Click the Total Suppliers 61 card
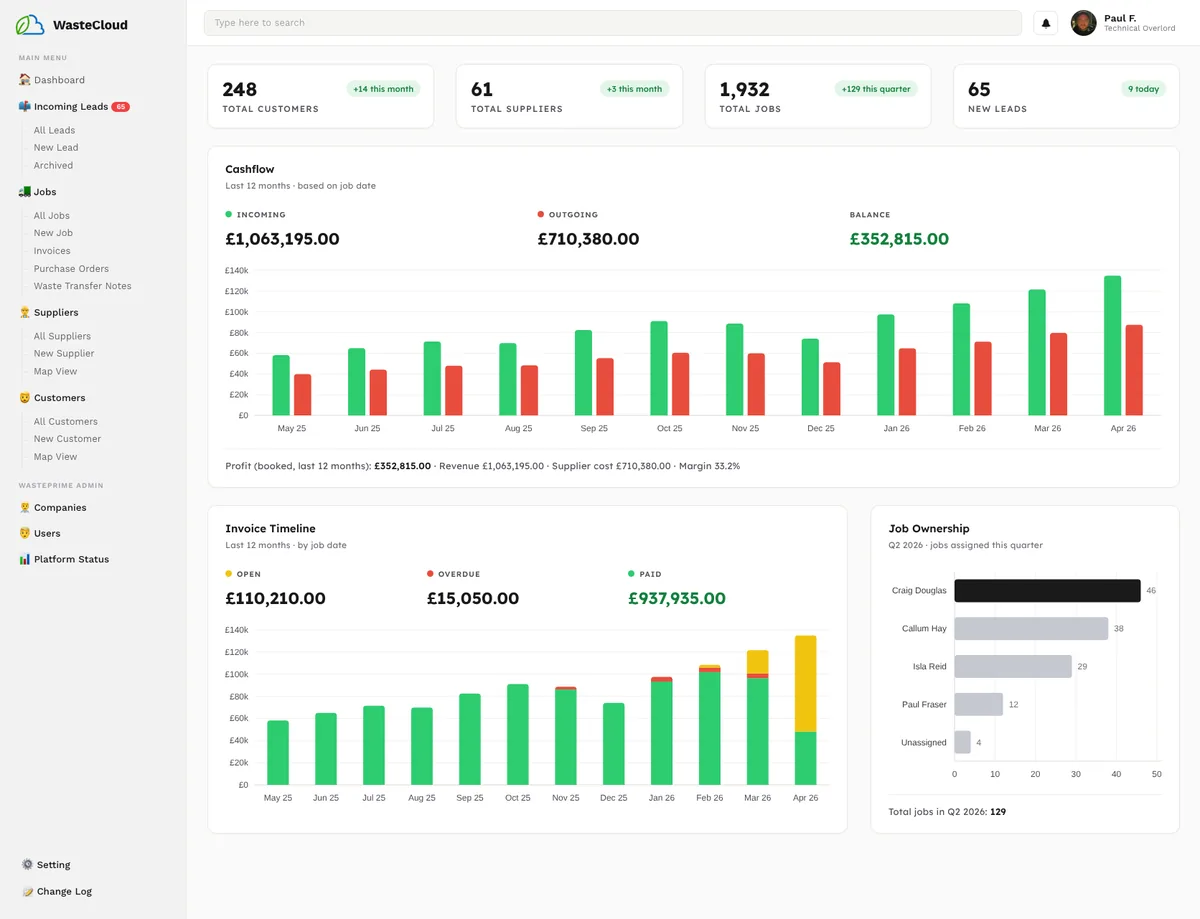1200x919 pixels. click(x=569, y=97)
